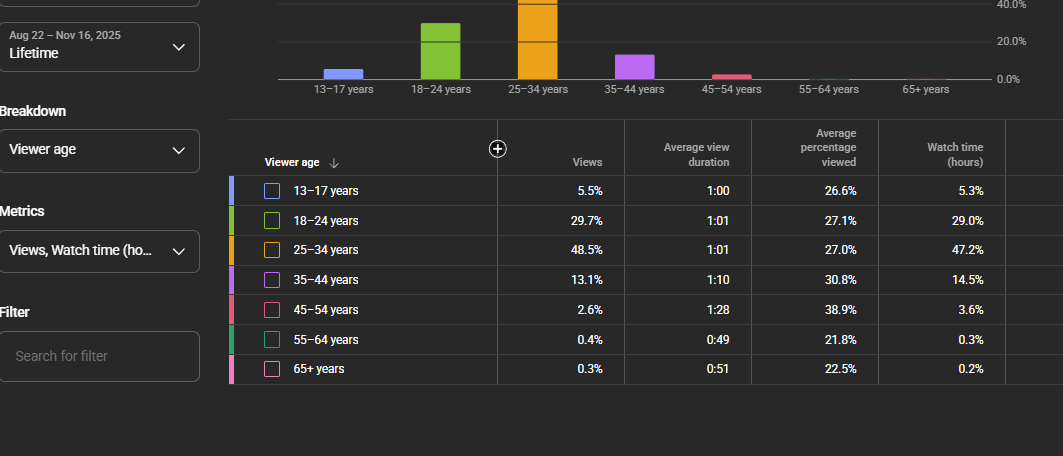1063x456 pixels.
Task: Check the 55–64 years checkbox
Action: click(x=272, y=339)
